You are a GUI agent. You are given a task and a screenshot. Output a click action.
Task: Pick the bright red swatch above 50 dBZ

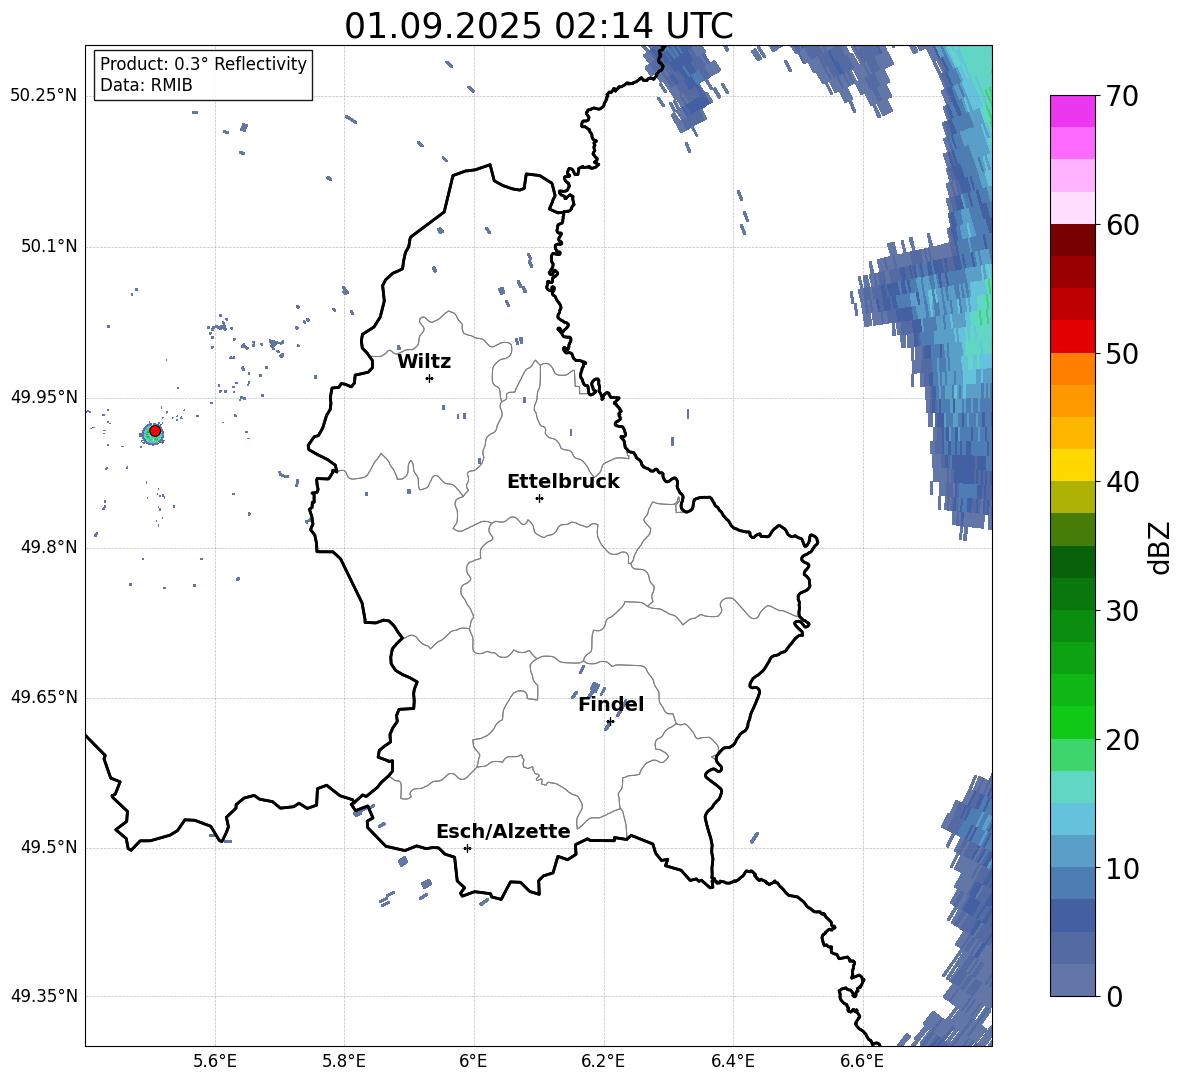(x=1072, y=337)
